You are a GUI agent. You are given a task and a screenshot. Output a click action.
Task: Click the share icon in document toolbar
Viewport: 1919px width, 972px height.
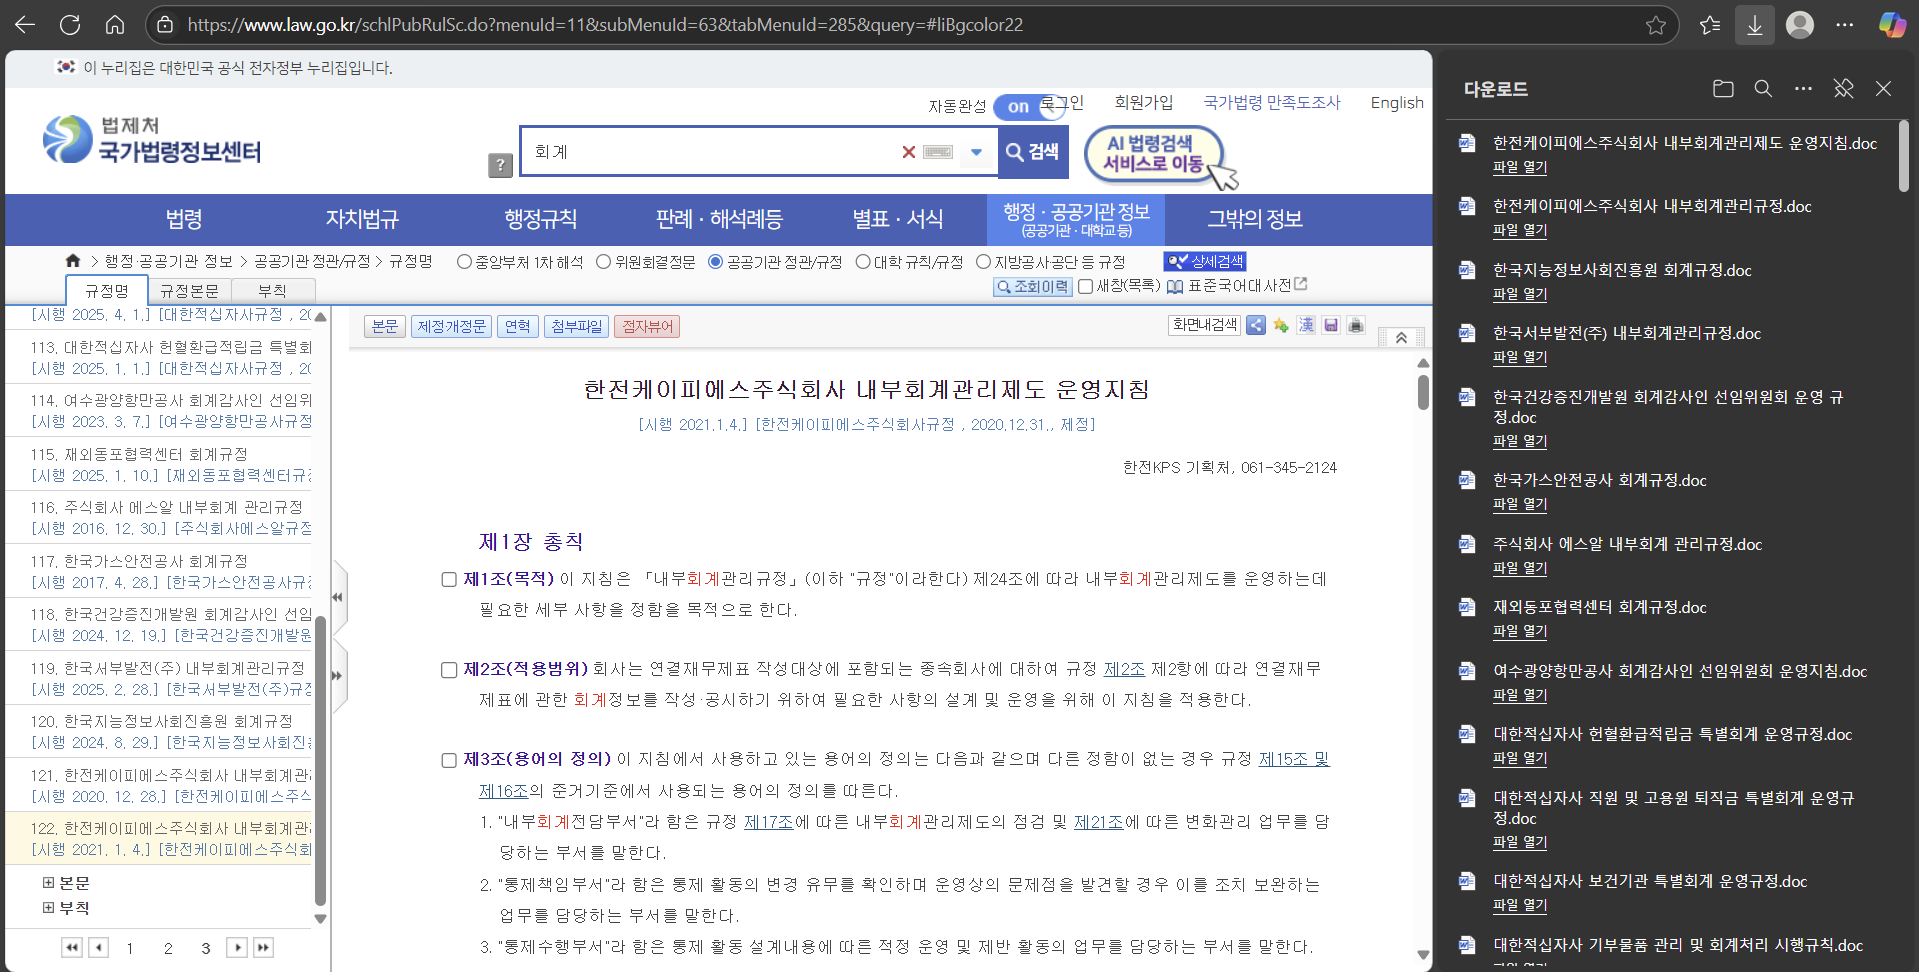pos(1256,325)
